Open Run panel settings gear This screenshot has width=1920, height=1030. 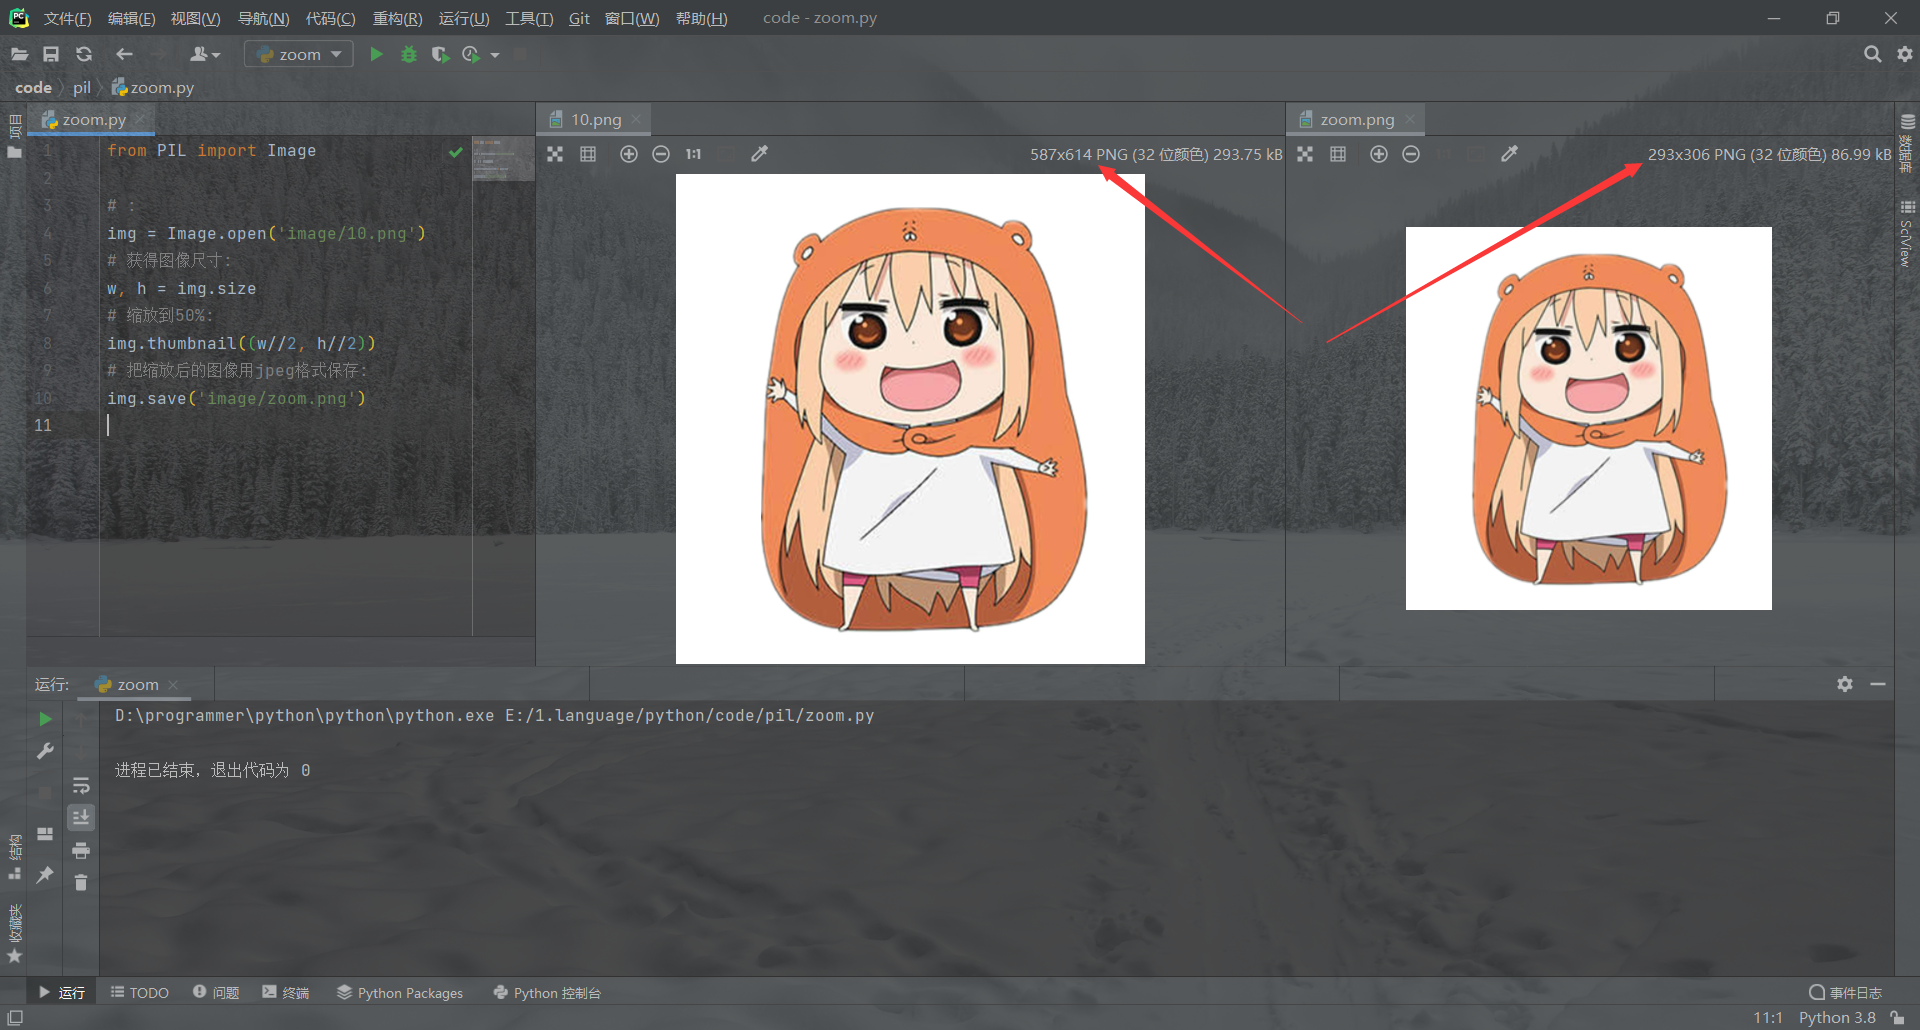(1845, 684)
